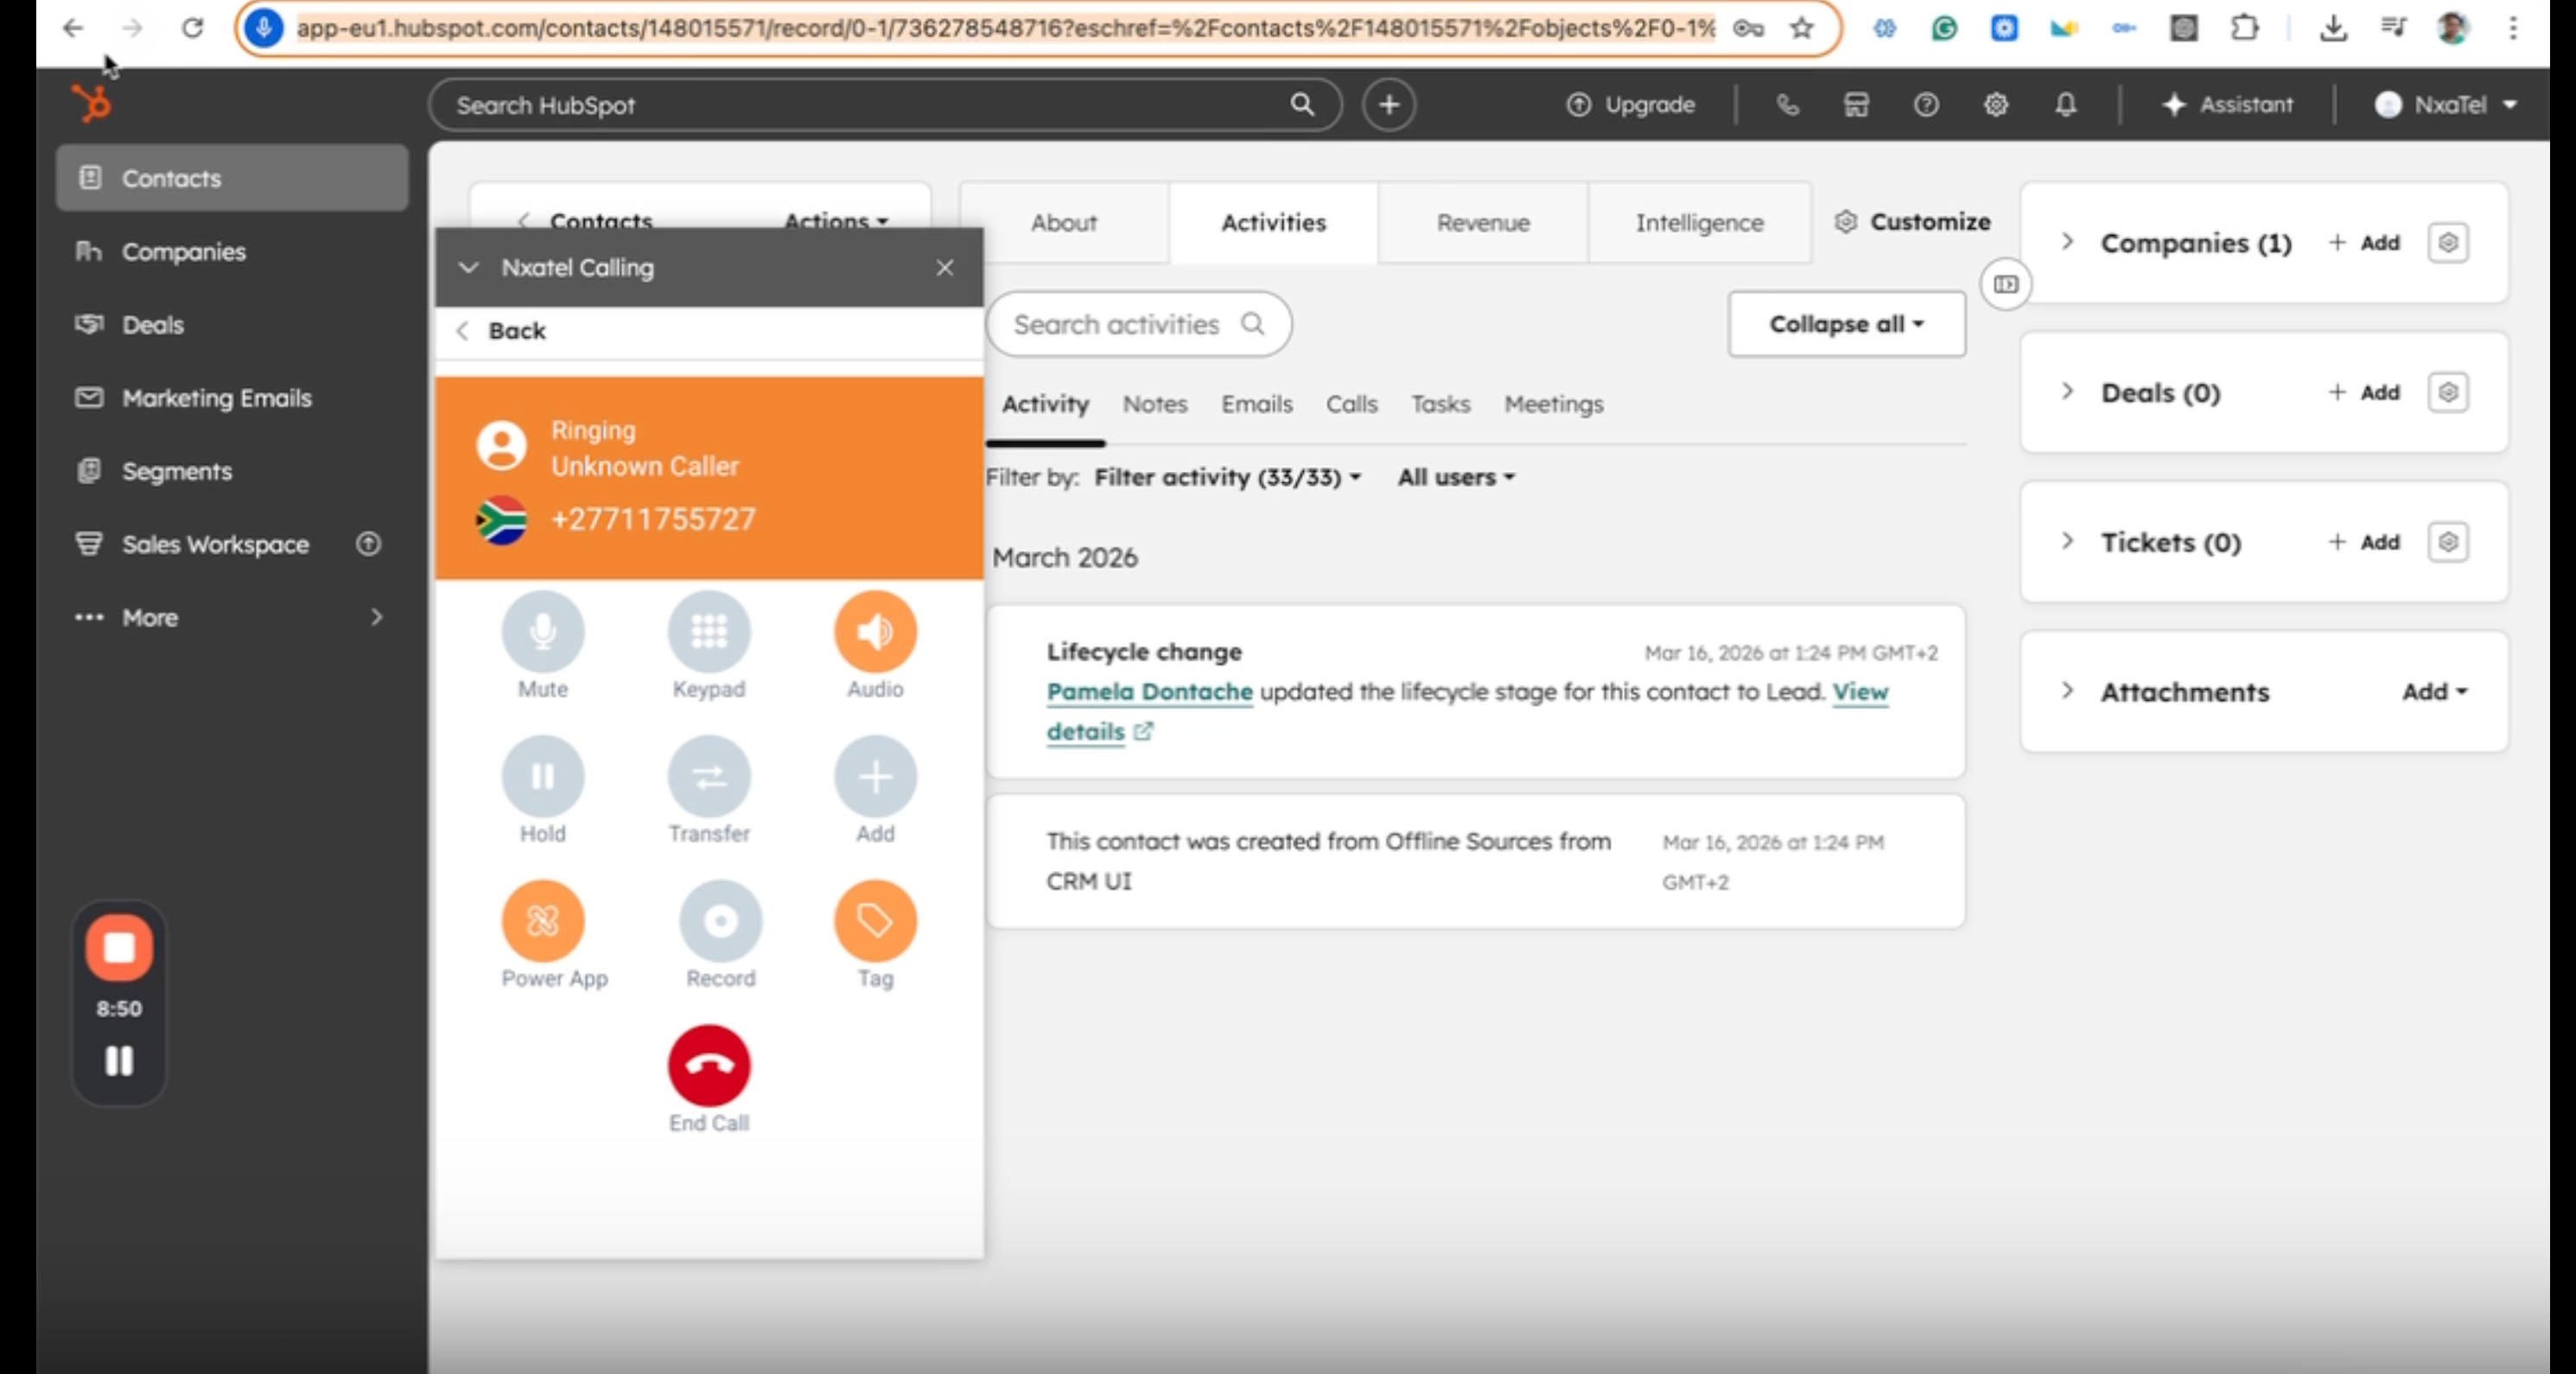Image resolution: width=2576 pixels, height=1374 pixels.
Task: Tag the current call
Action: [x=875, y=921]
